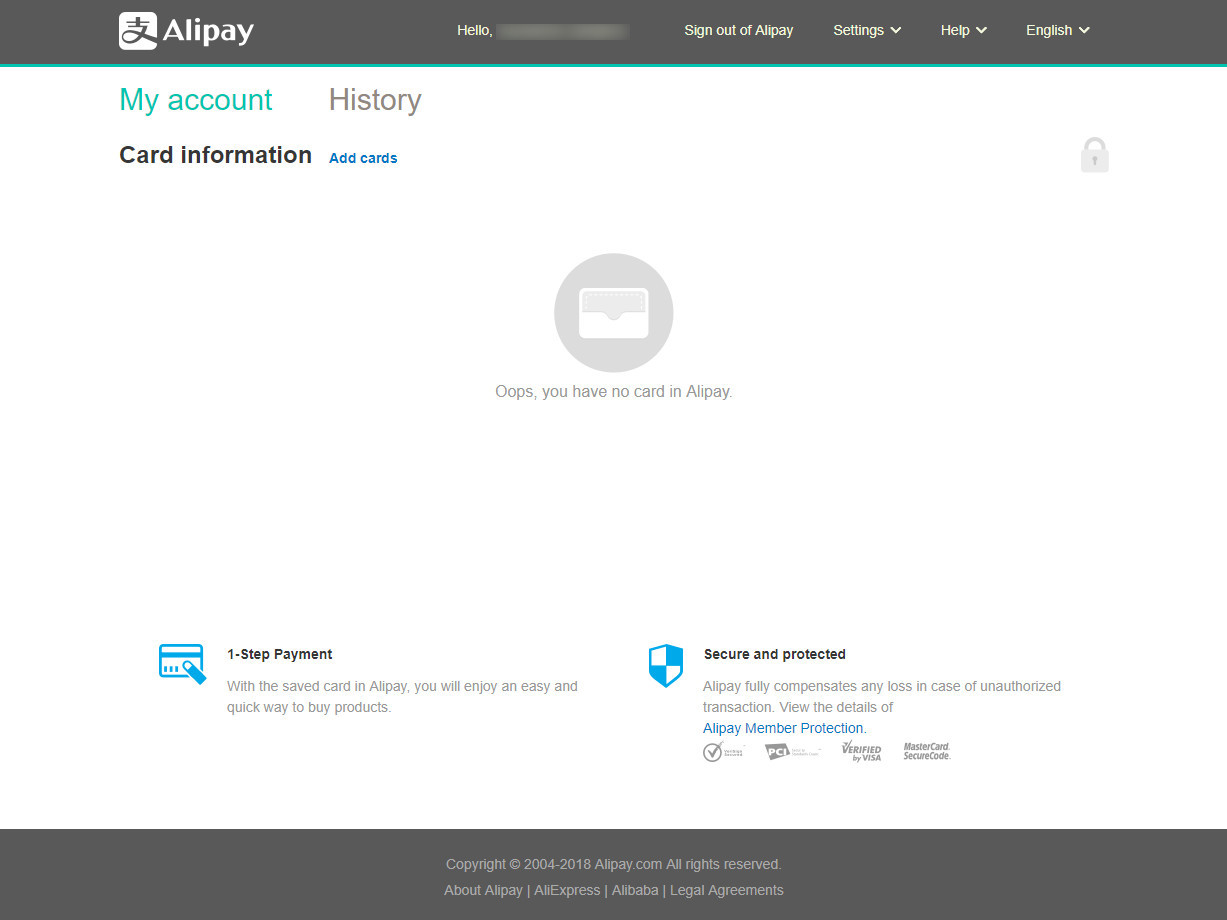Sign out of Alipay
Screen dimensions: 1227x920
(738, 30)
